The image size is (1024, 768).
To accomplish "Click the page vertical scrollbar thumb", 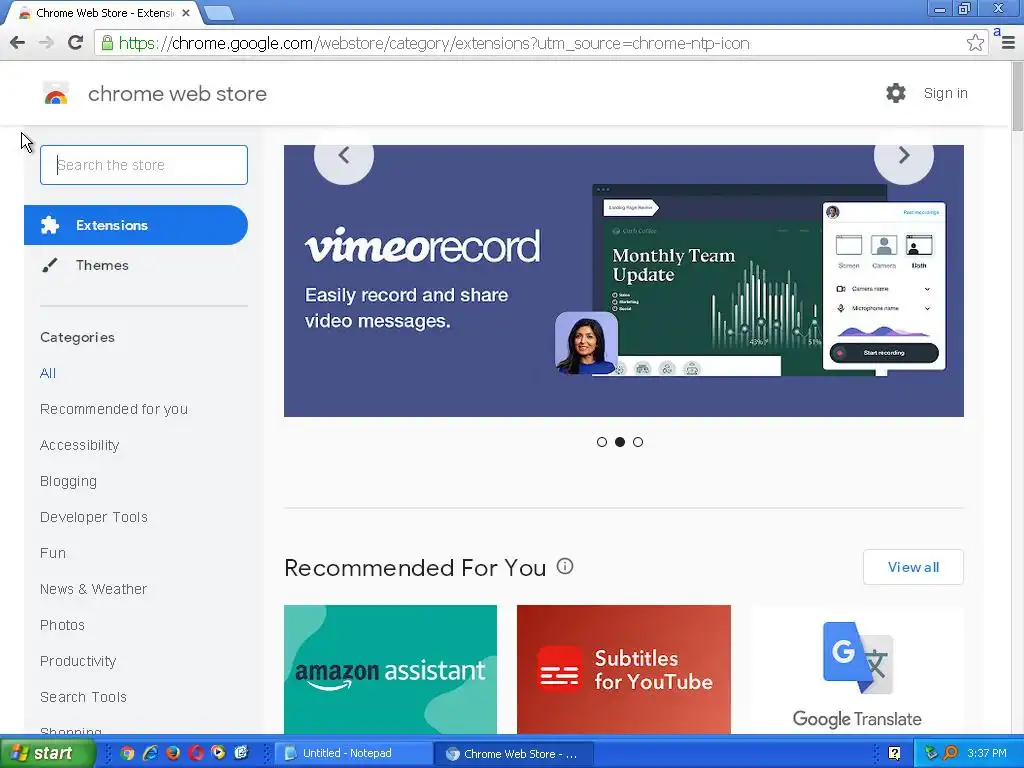I will [x=1017, y=97].
